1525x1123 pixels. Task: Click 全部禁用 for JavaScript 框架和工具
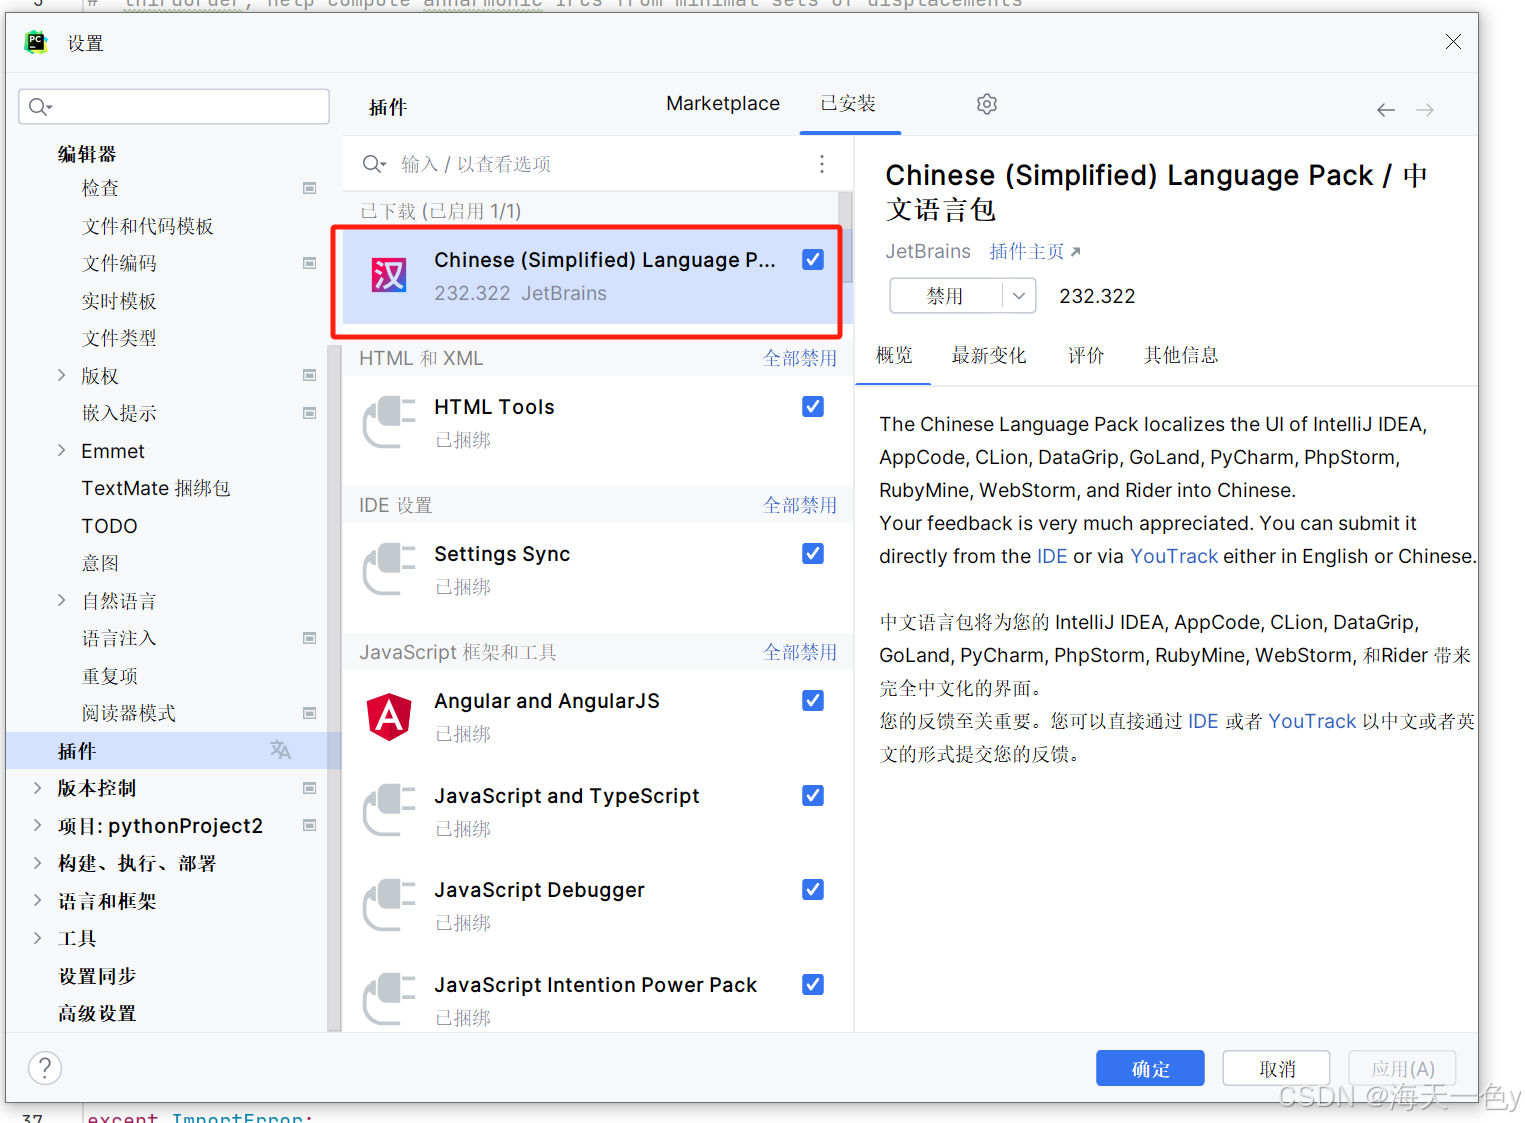[x=800, y=652]
